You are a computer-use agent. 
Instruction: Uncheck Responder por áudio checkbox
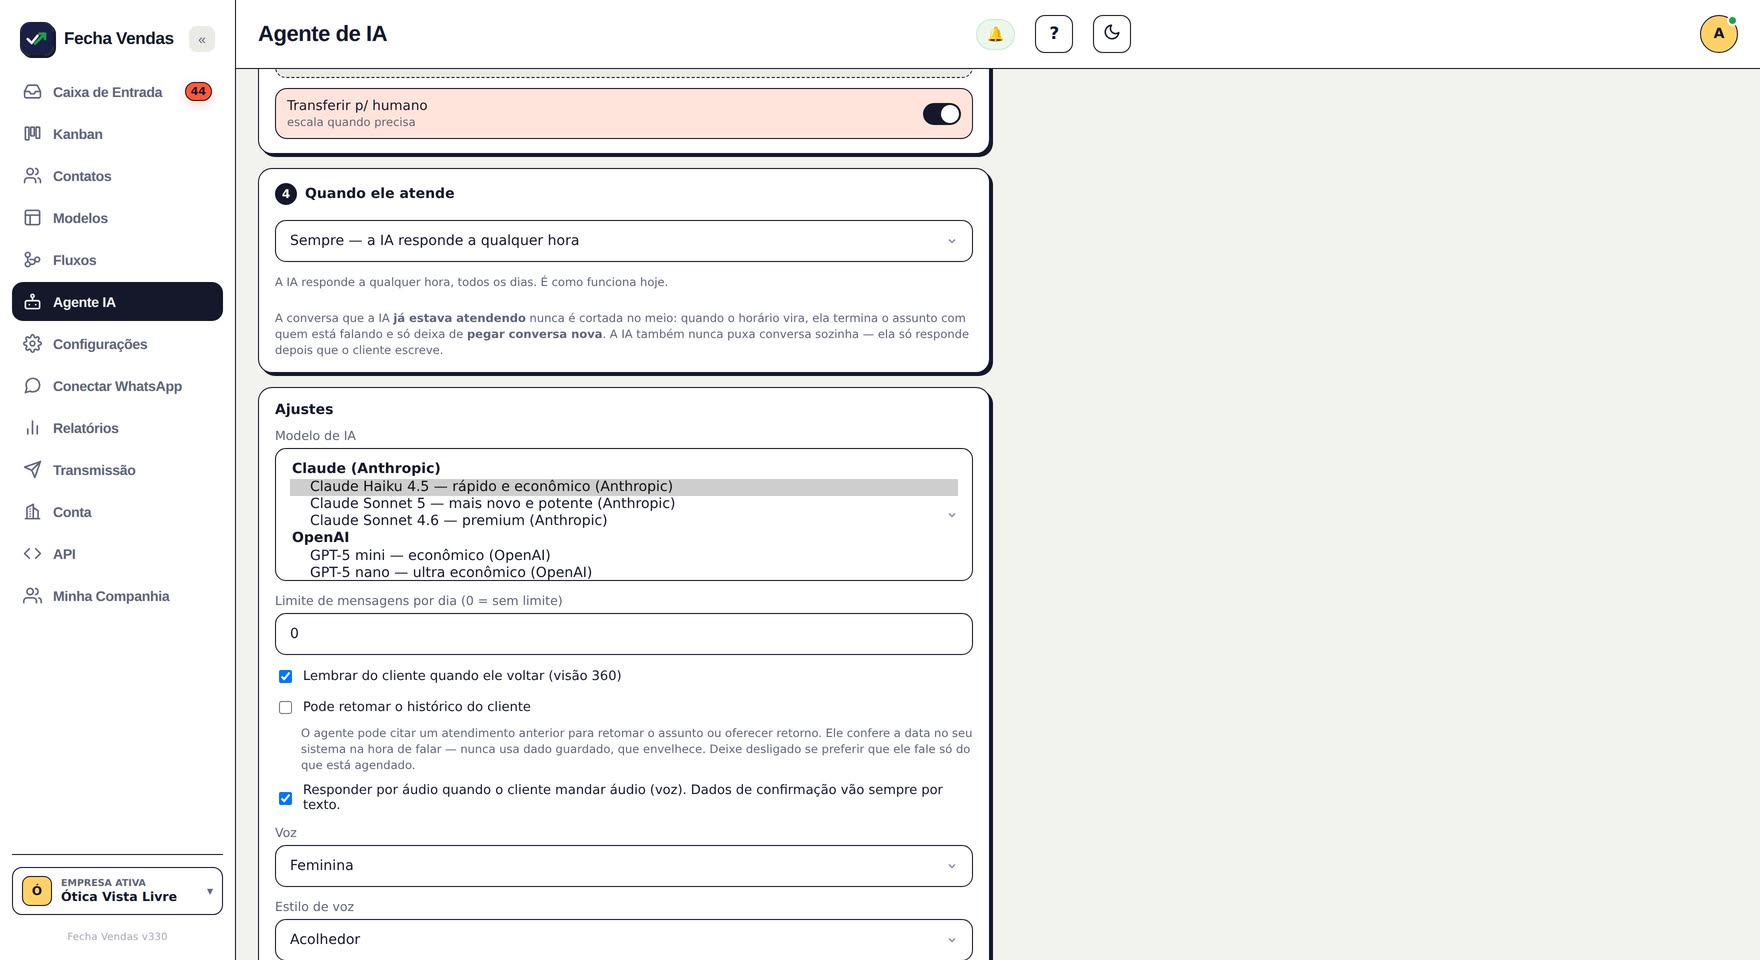pyautogui.click(x=285, y=798)
